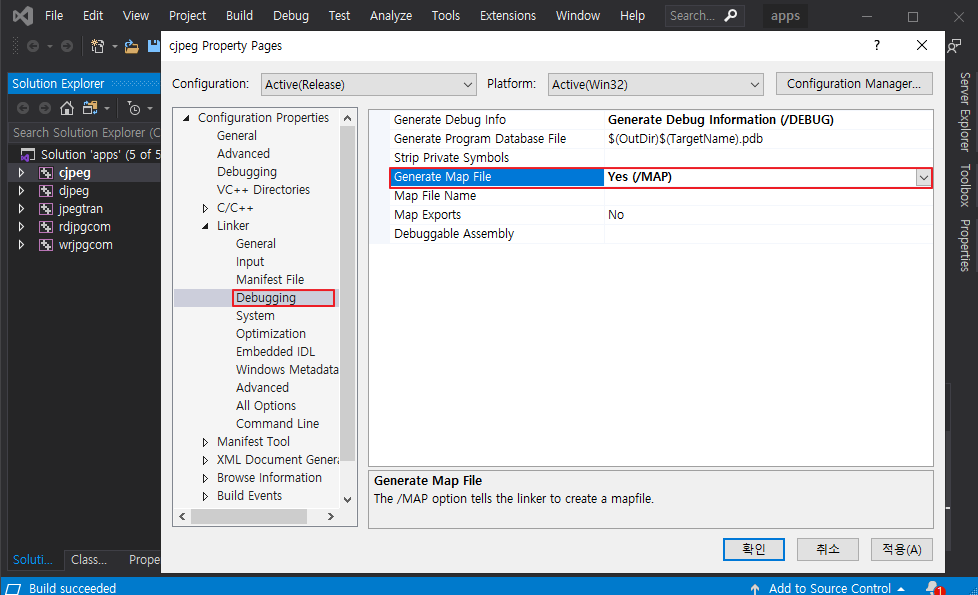The width and height of the screenshot is (978, 595).
Task: Click tree horizontal scrollbar right arrow
Action: coord(331,516)
